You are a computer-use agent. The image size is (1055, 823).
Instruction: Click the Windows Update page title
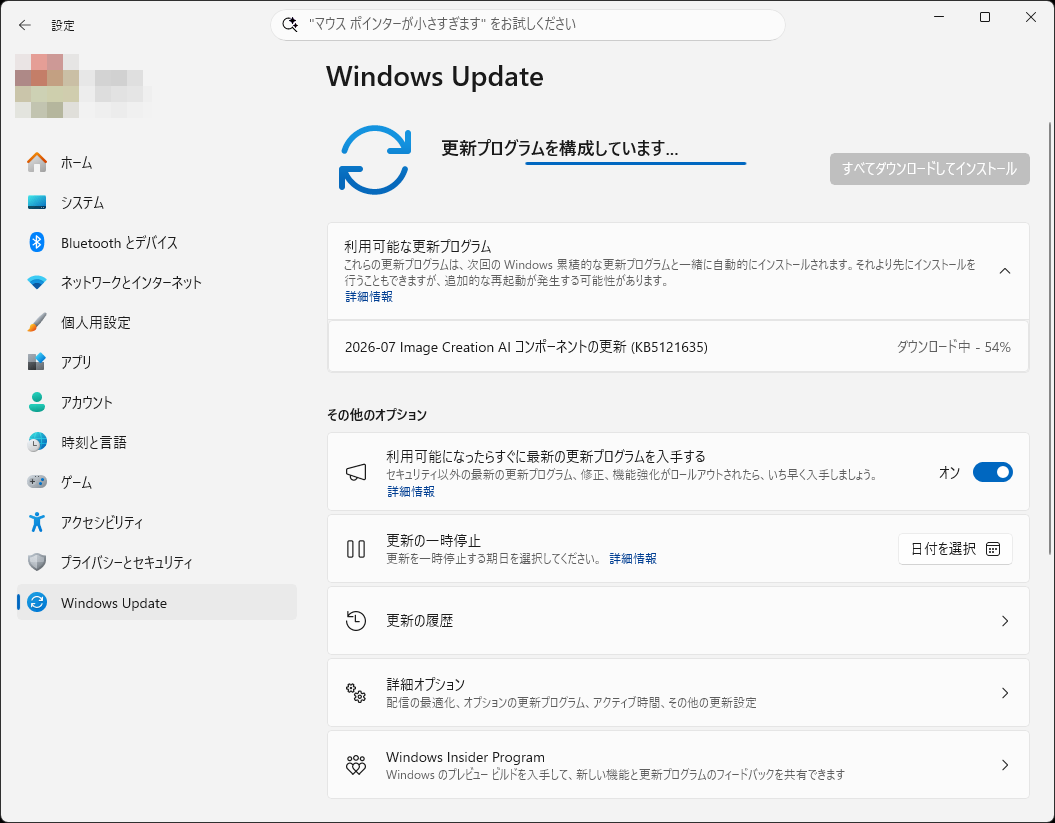[x=435, y=76]
